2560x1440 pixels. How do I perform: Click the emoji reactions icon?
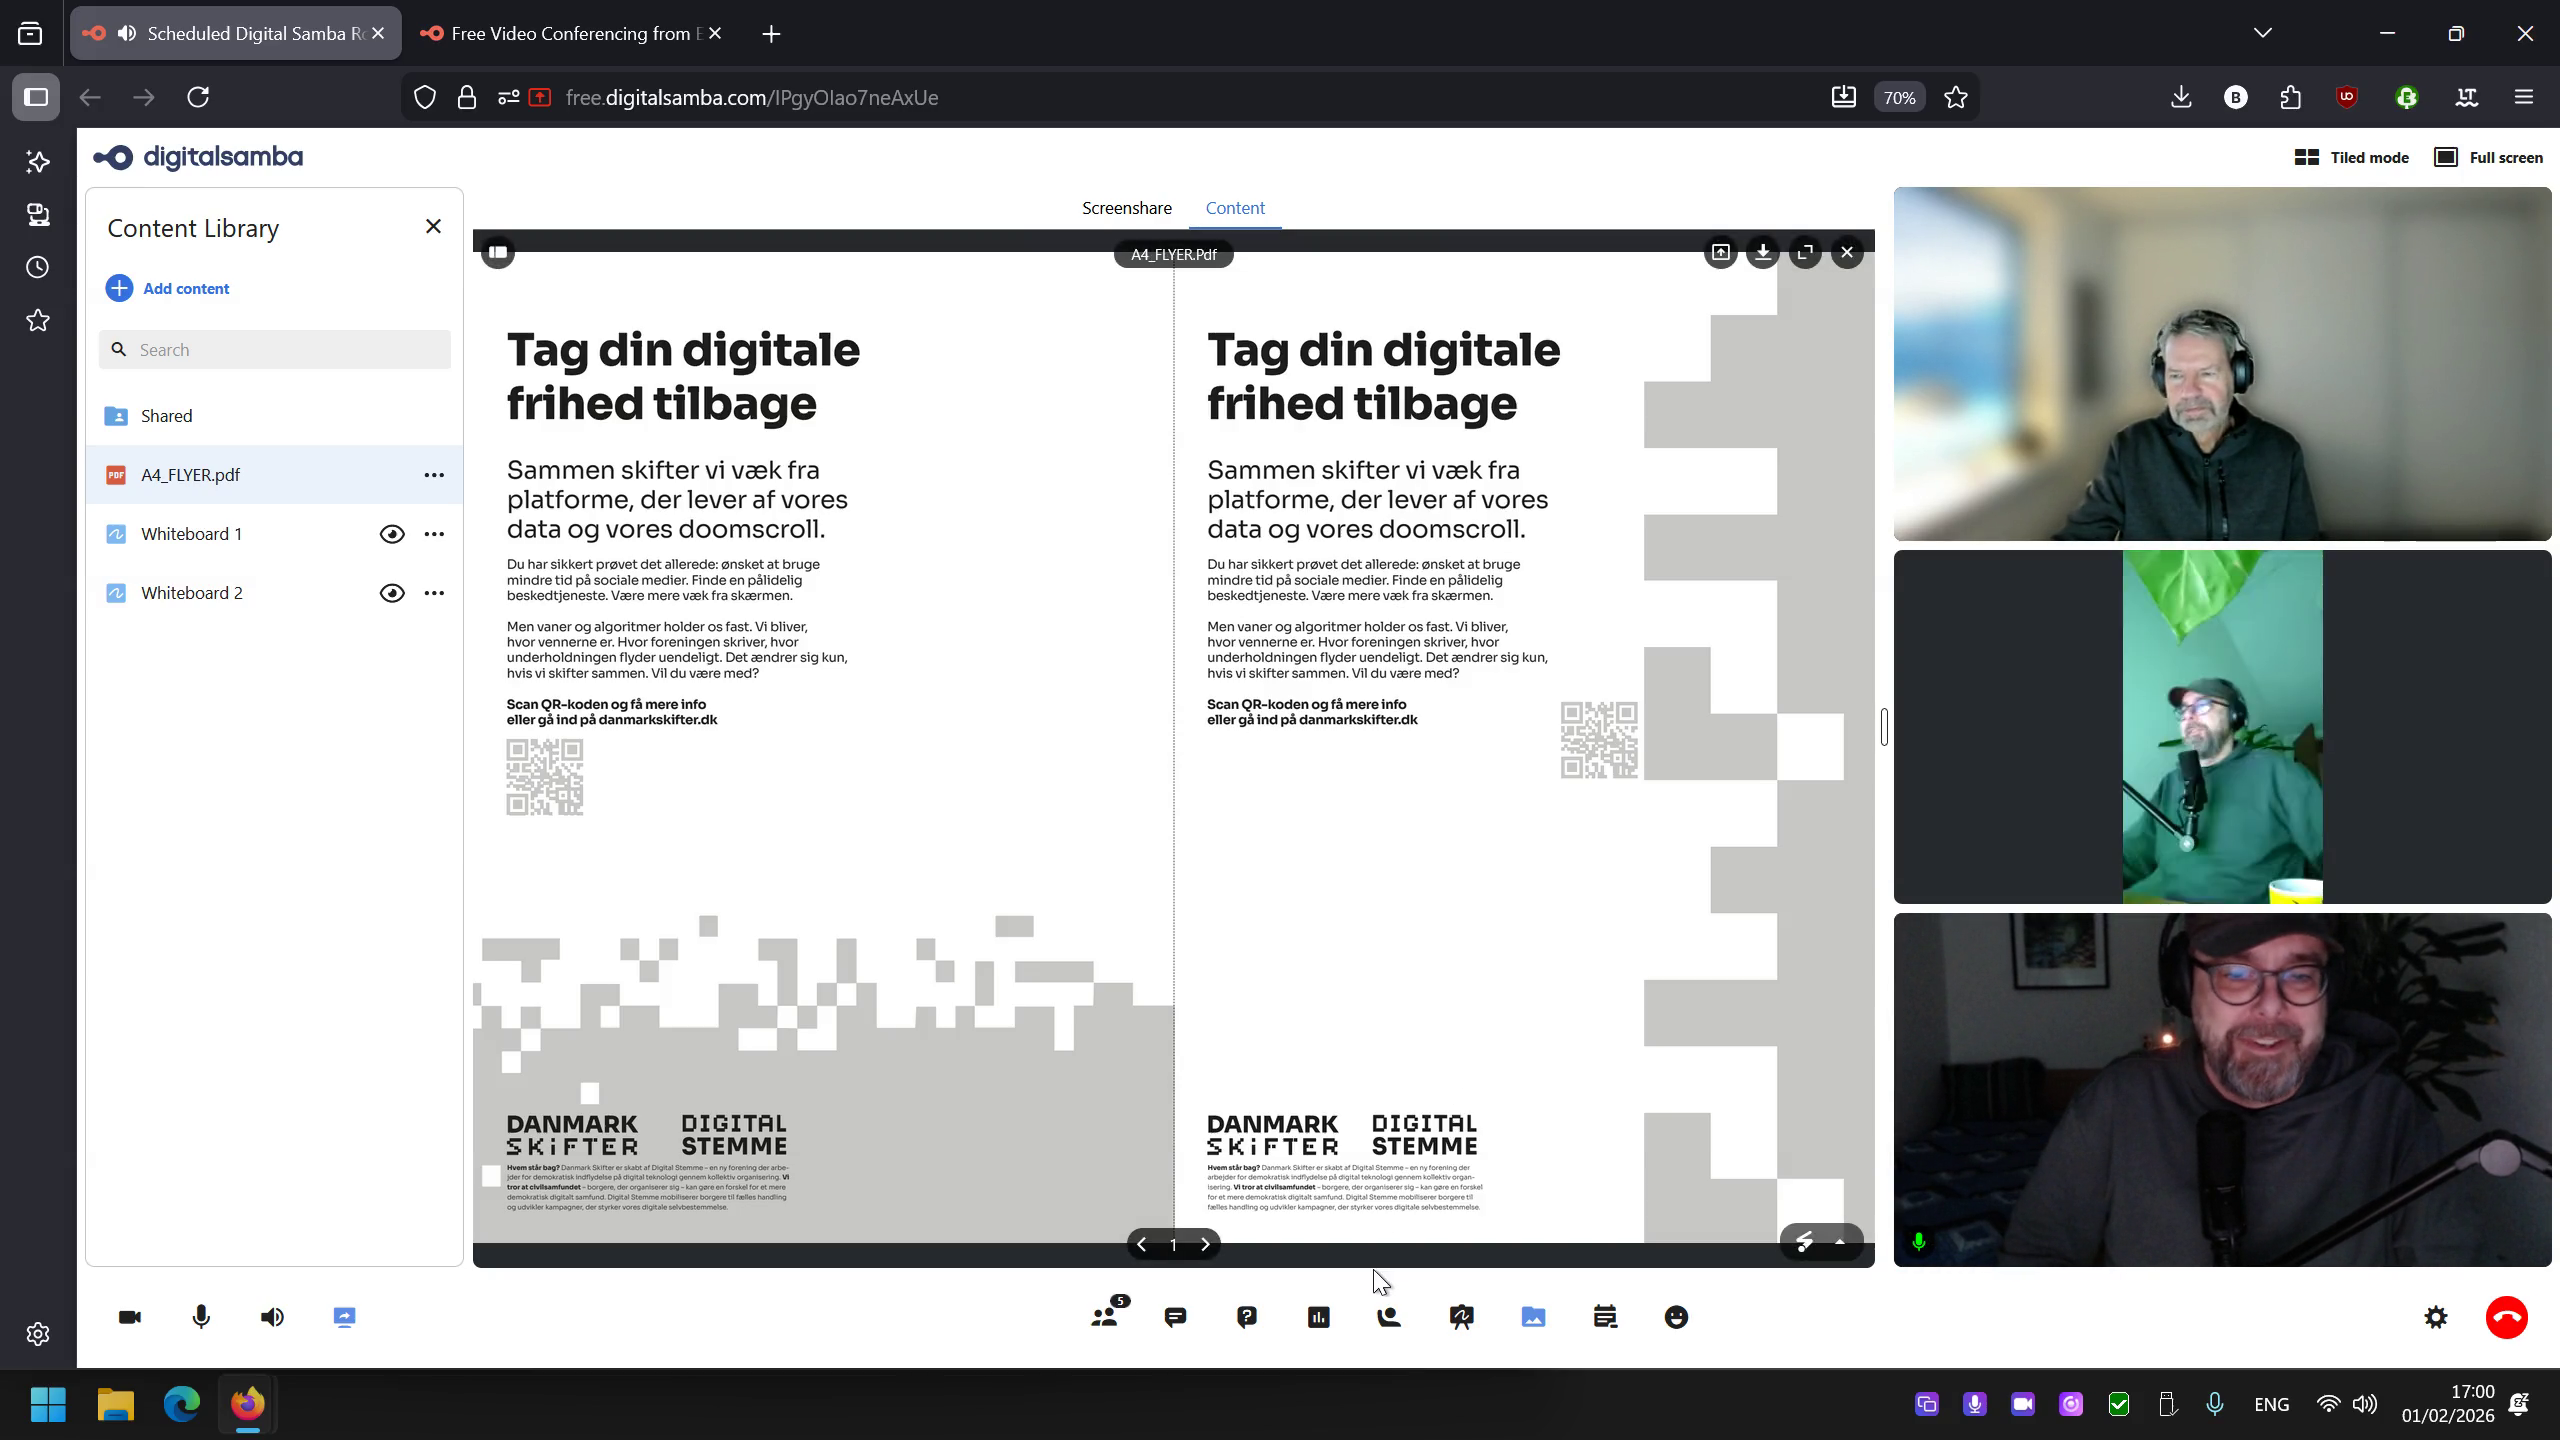[x=1677, y=1317]
